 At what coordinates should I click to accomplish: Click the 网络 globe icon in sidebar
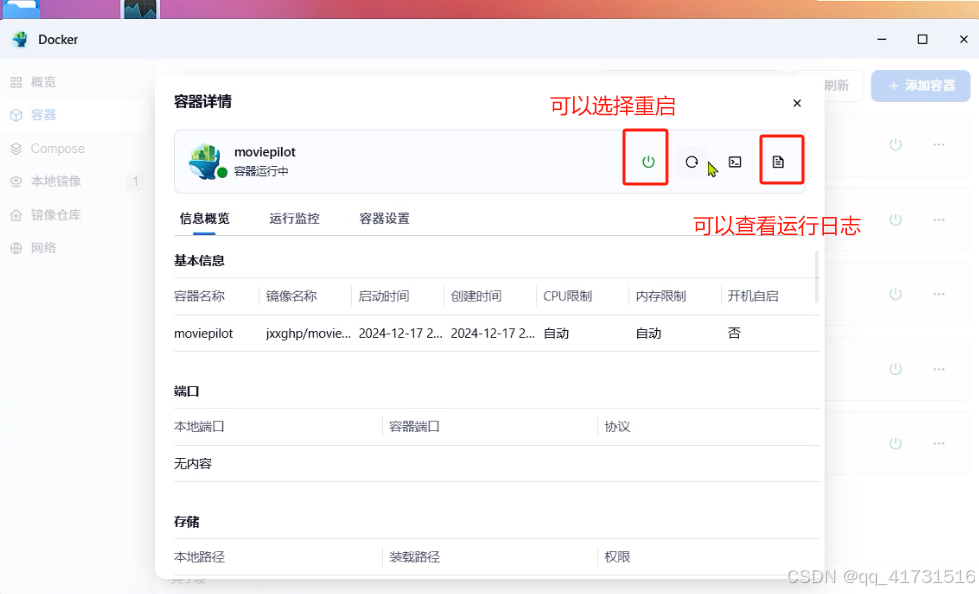click(x=16, y=248)
